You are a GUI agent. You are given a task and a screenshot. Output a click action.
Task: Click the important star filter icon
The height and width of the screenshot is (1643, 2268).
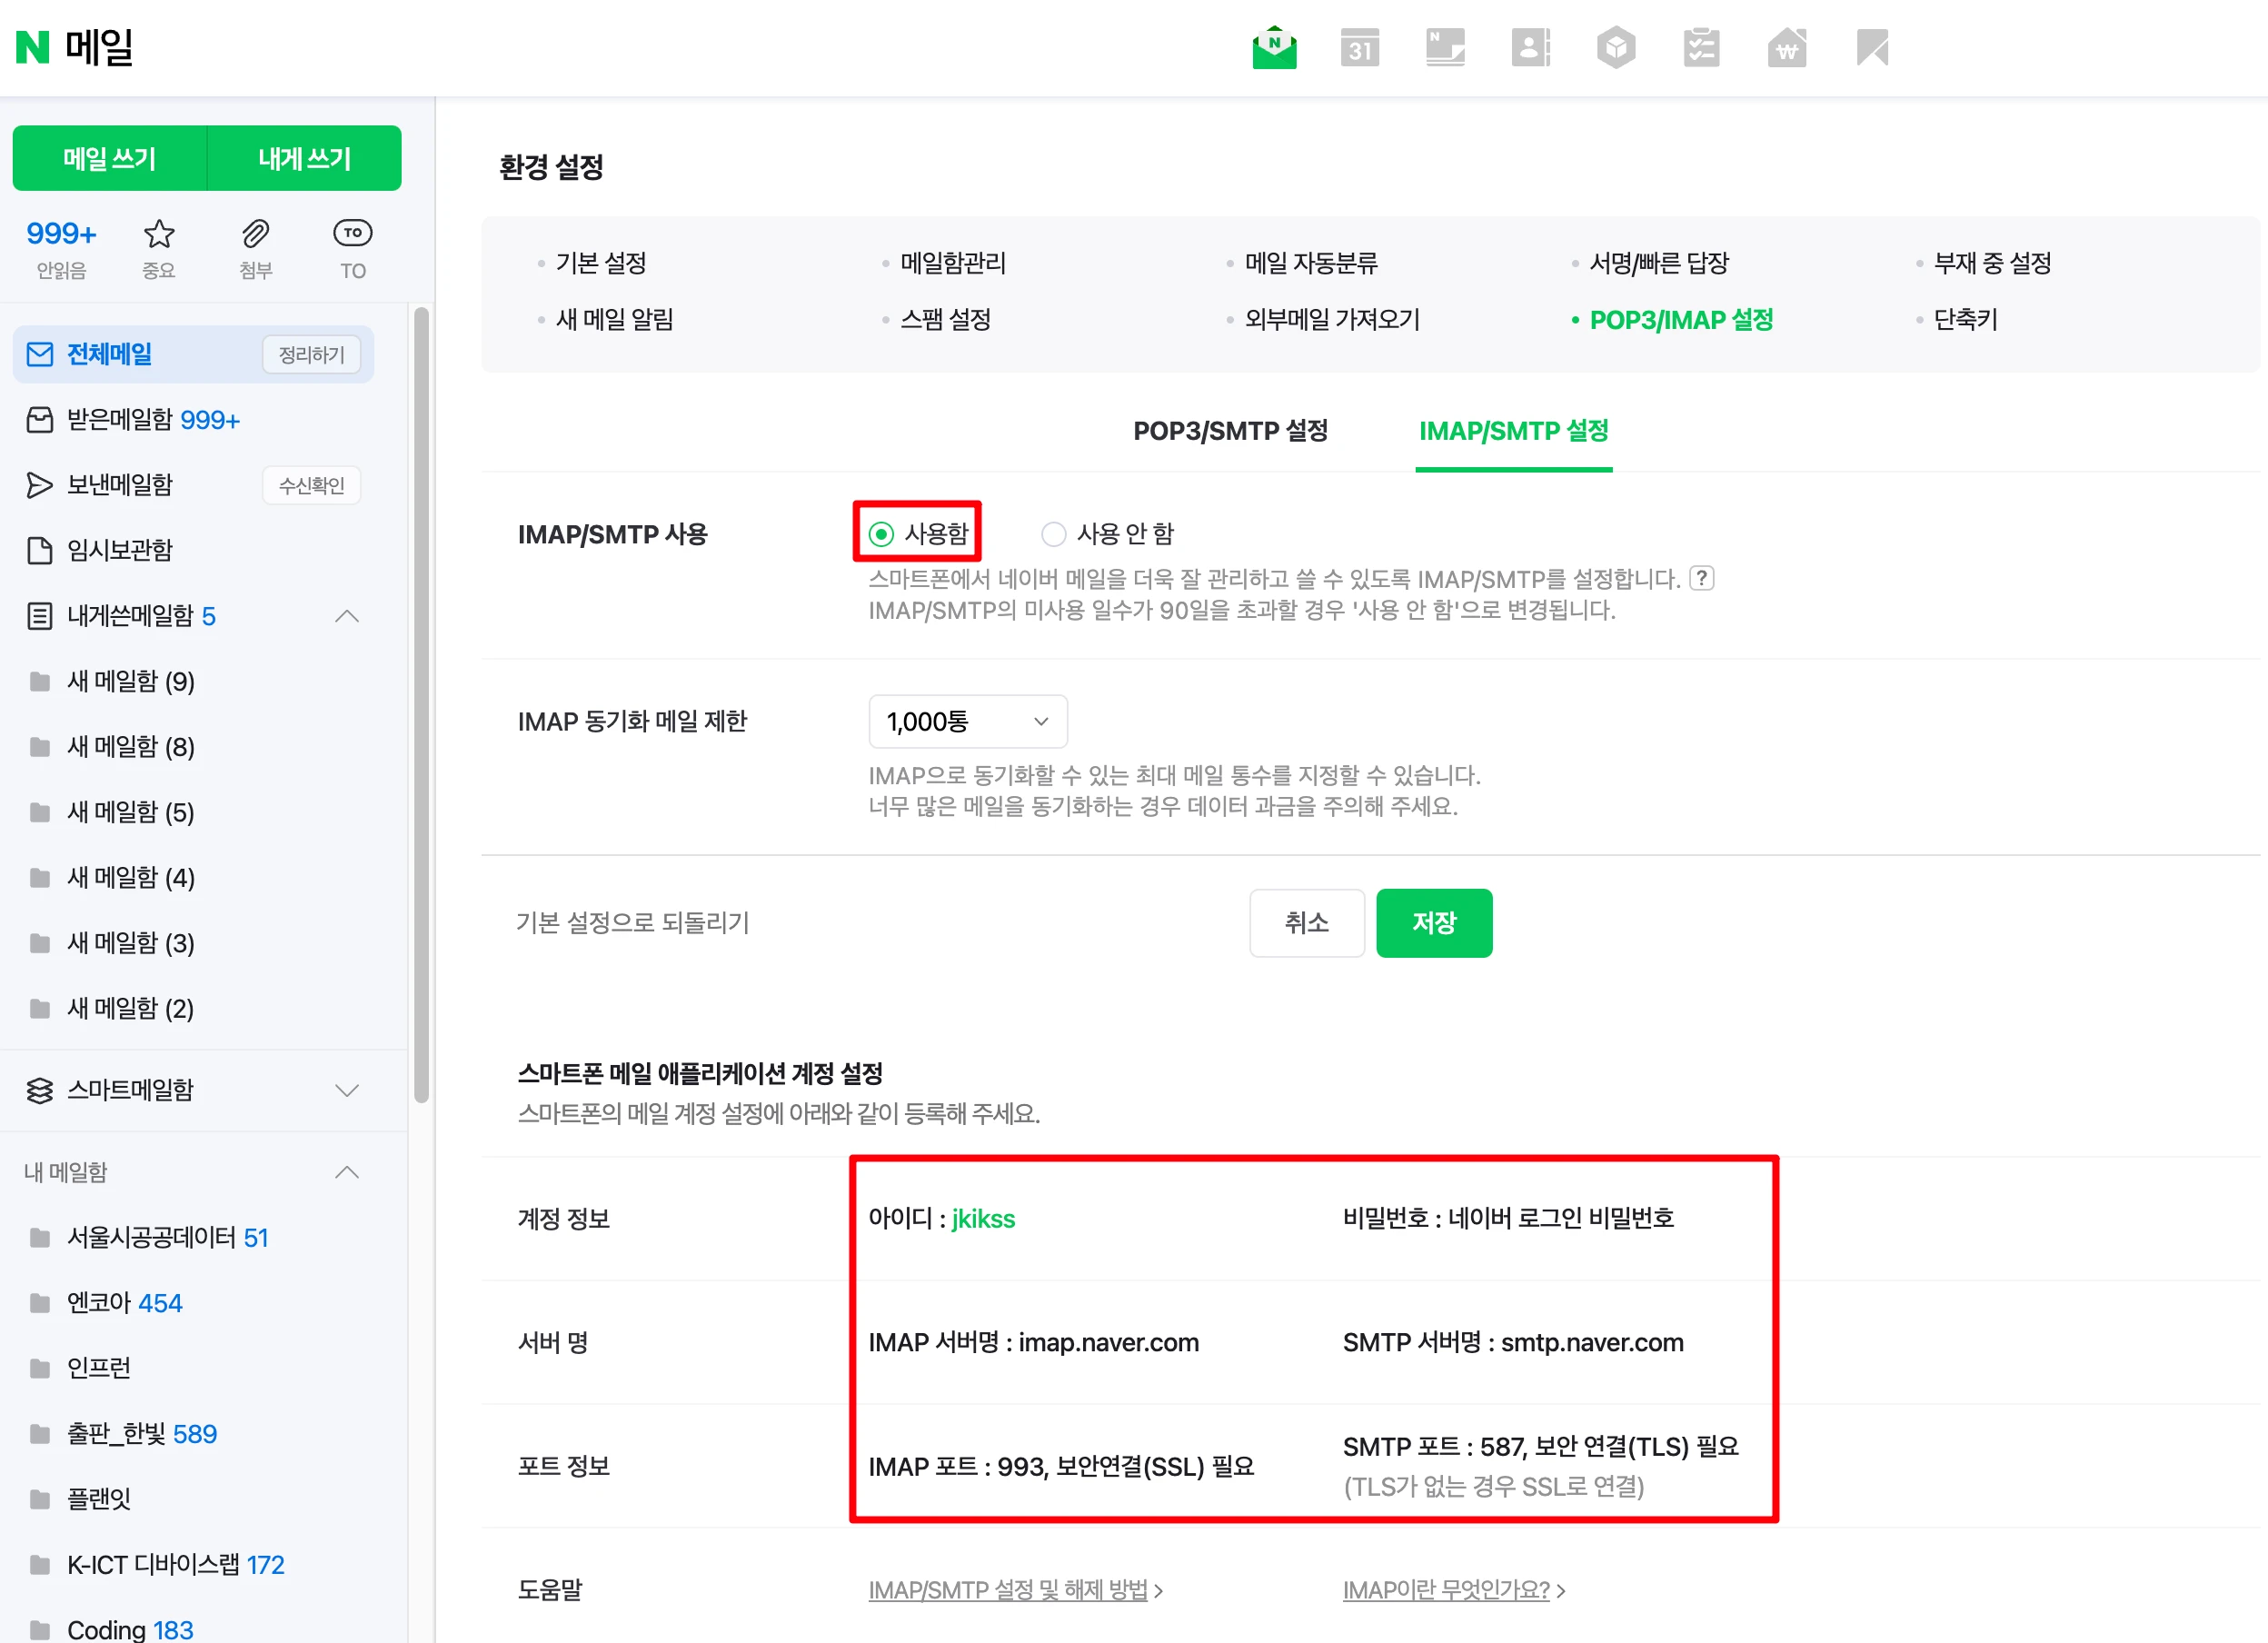[159, 234]
